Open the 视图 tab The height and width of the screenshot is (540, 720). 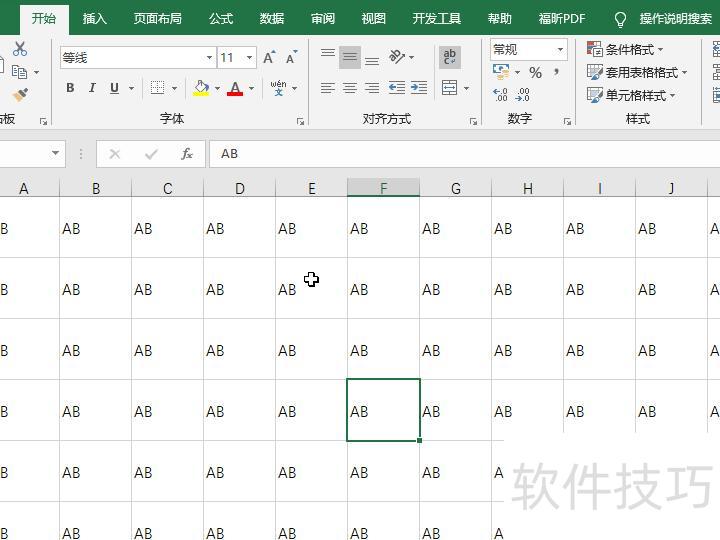(373, 18)
